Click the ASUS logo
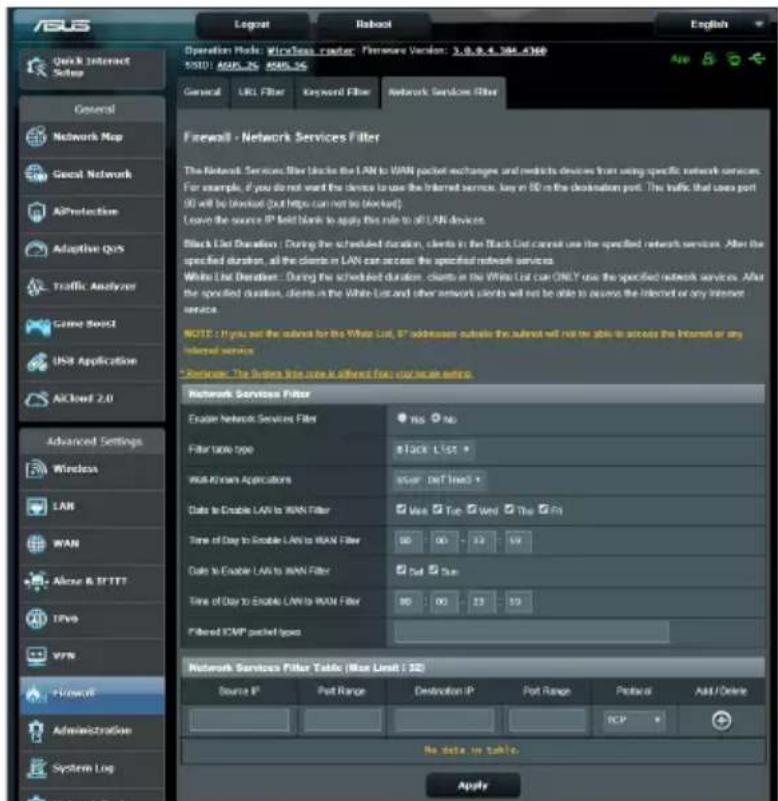The image size is (778, 801). pyautogui.click(x=62, y=25)
